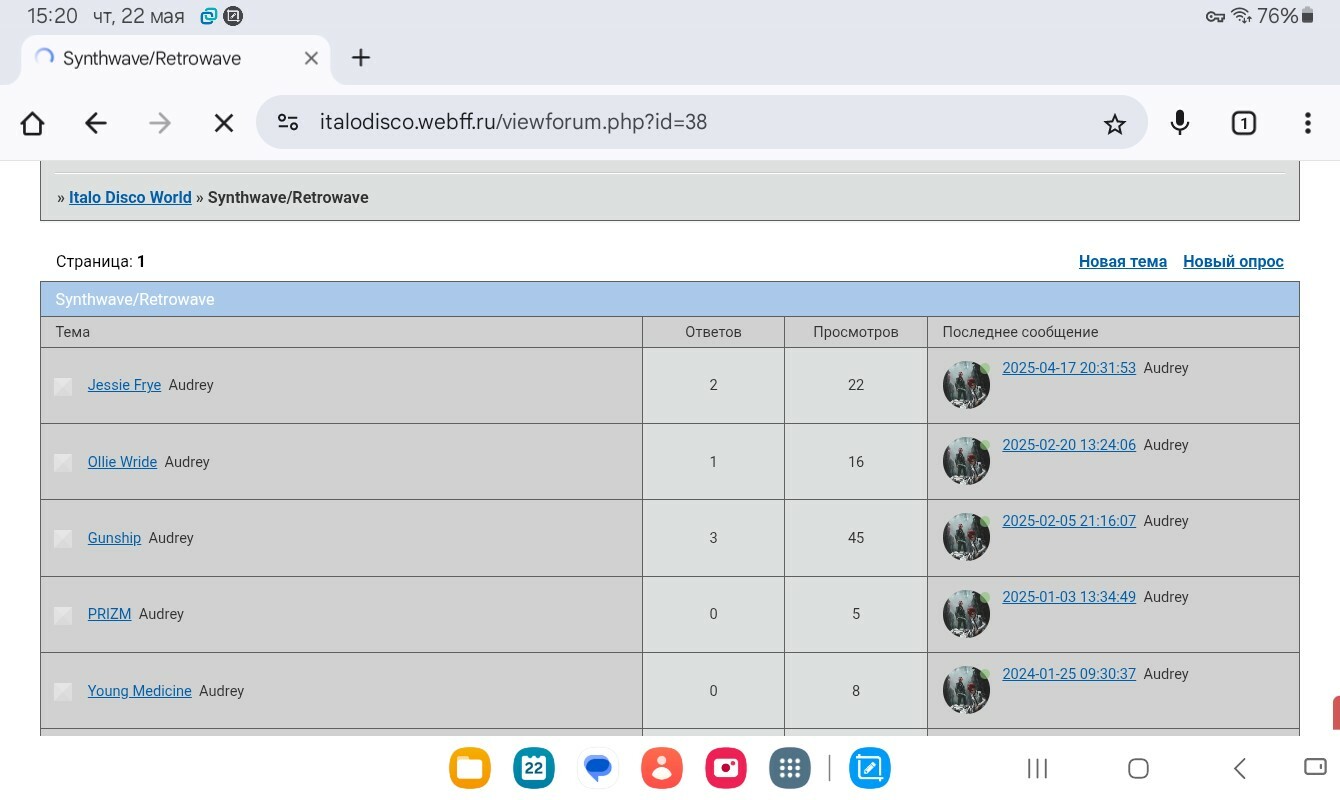Viewport: 1340px width, 800px height.
Task: Tap the rightmost navigation bar icon
Action: point(1315,767)
